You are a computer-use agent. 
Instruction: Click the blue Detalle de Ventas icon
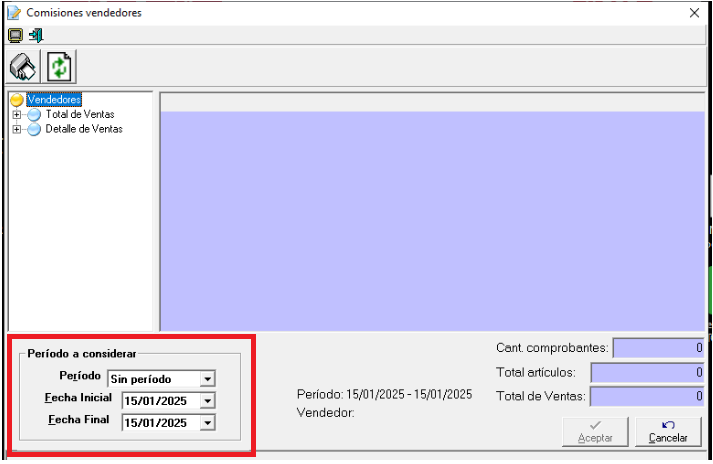click(34, 130)
